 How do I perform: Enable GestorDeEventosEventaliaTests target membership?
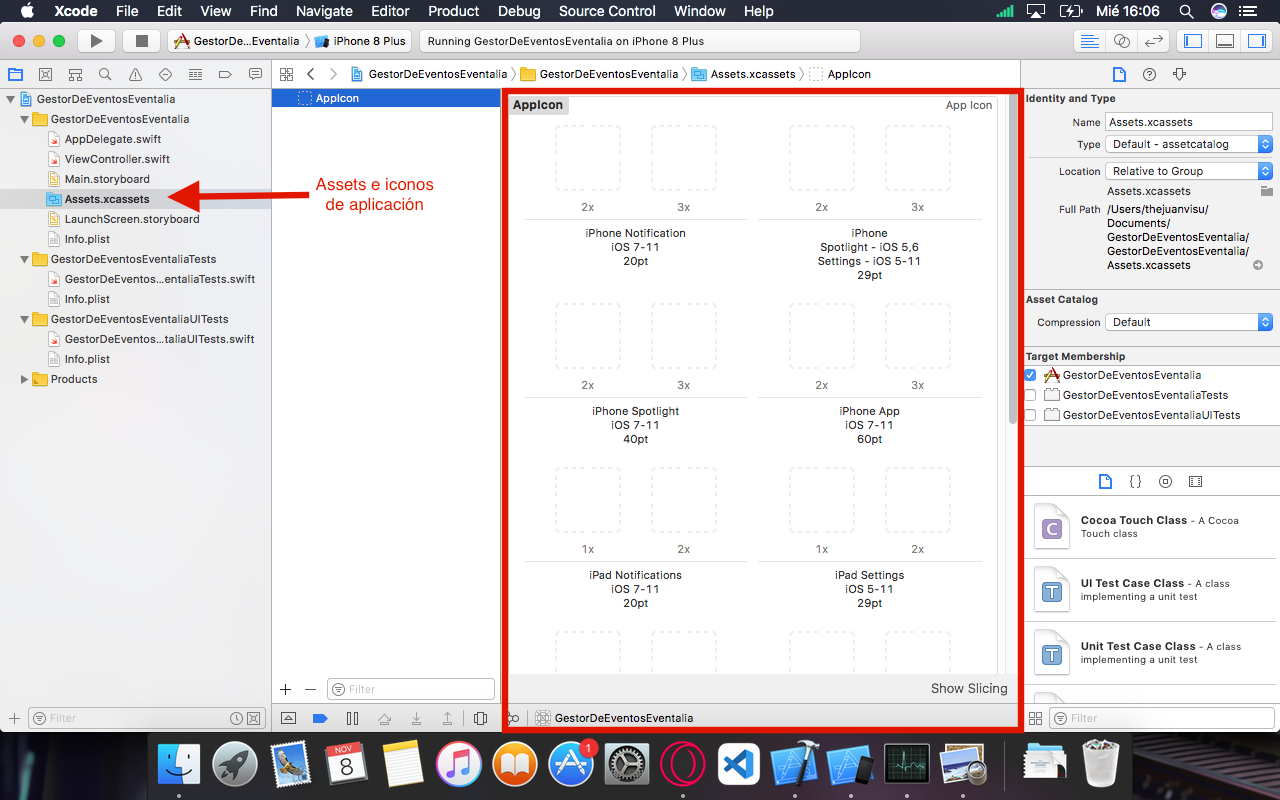tap(1030, 395)
